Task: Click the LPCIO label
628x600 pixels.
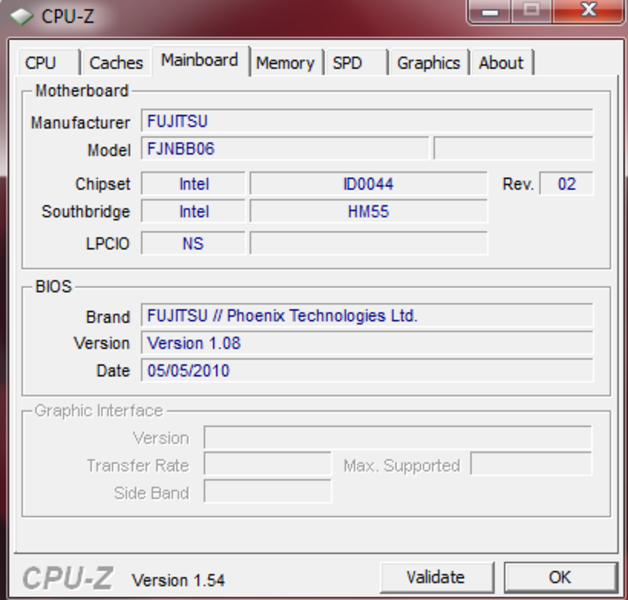Action: (x=108, y=244)
